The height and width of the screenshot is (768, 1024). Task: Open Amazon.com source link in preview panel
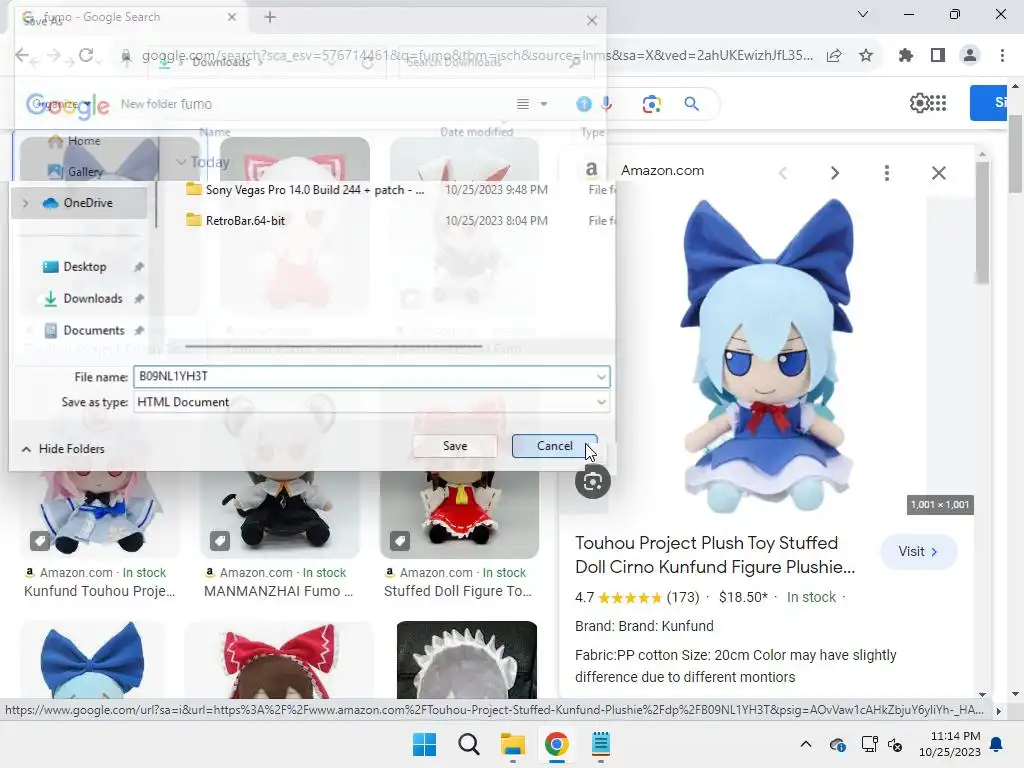point(662,170)
